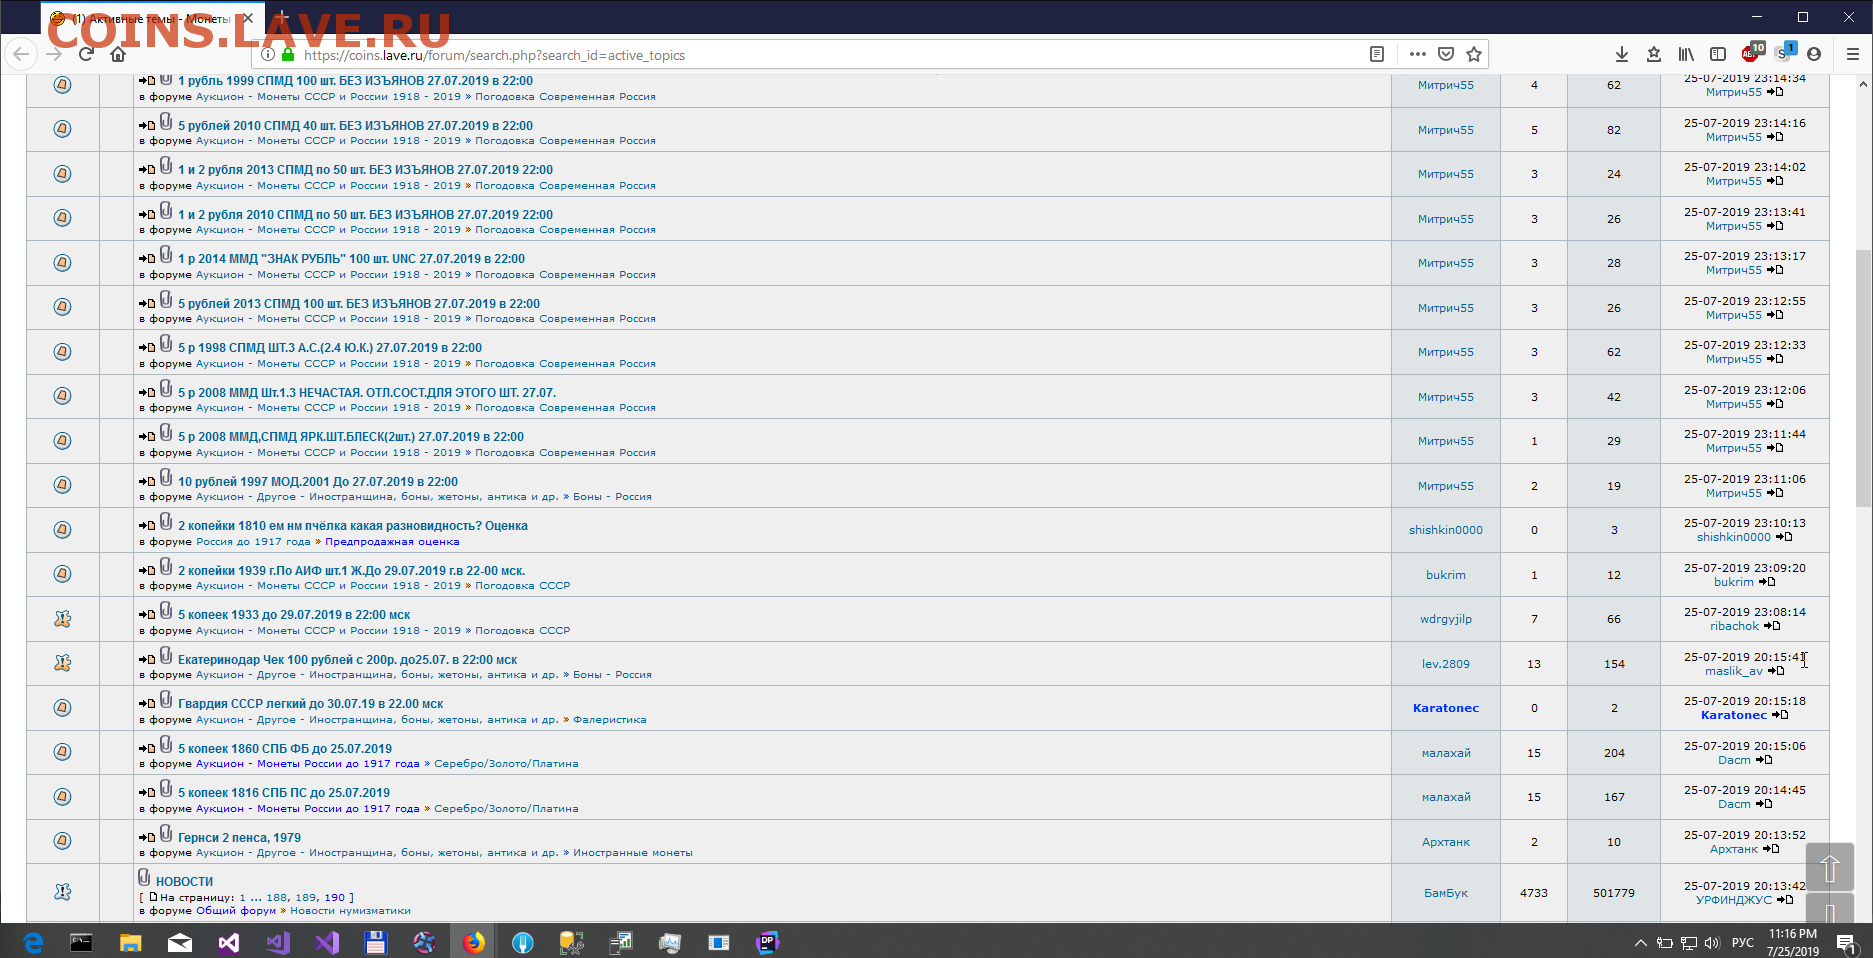Viewport: 1873px width, 958px height.
Task: Click the green padlock connection icon
Action: (x=288, y=55)
